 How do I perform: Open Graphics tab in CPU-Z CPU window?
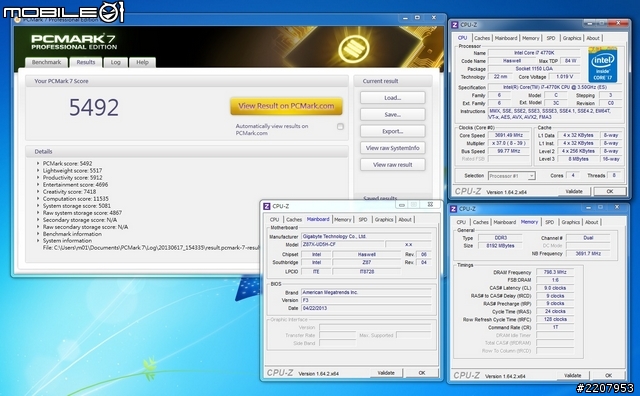[x=571, y=38]
